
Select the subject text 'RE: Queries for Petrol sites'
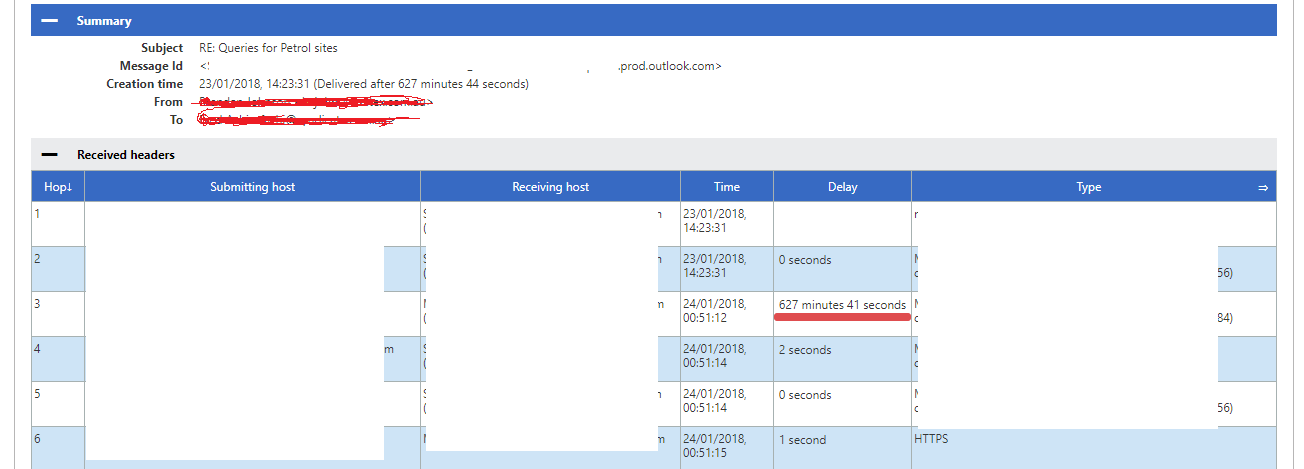point(268,48)
